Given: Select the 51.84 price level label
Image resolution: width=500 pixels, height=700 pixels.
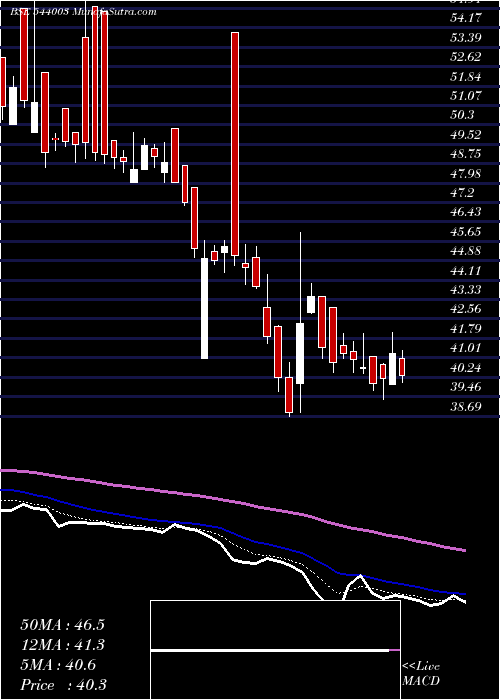Looking at the screenshot, I should coord(466,76).
